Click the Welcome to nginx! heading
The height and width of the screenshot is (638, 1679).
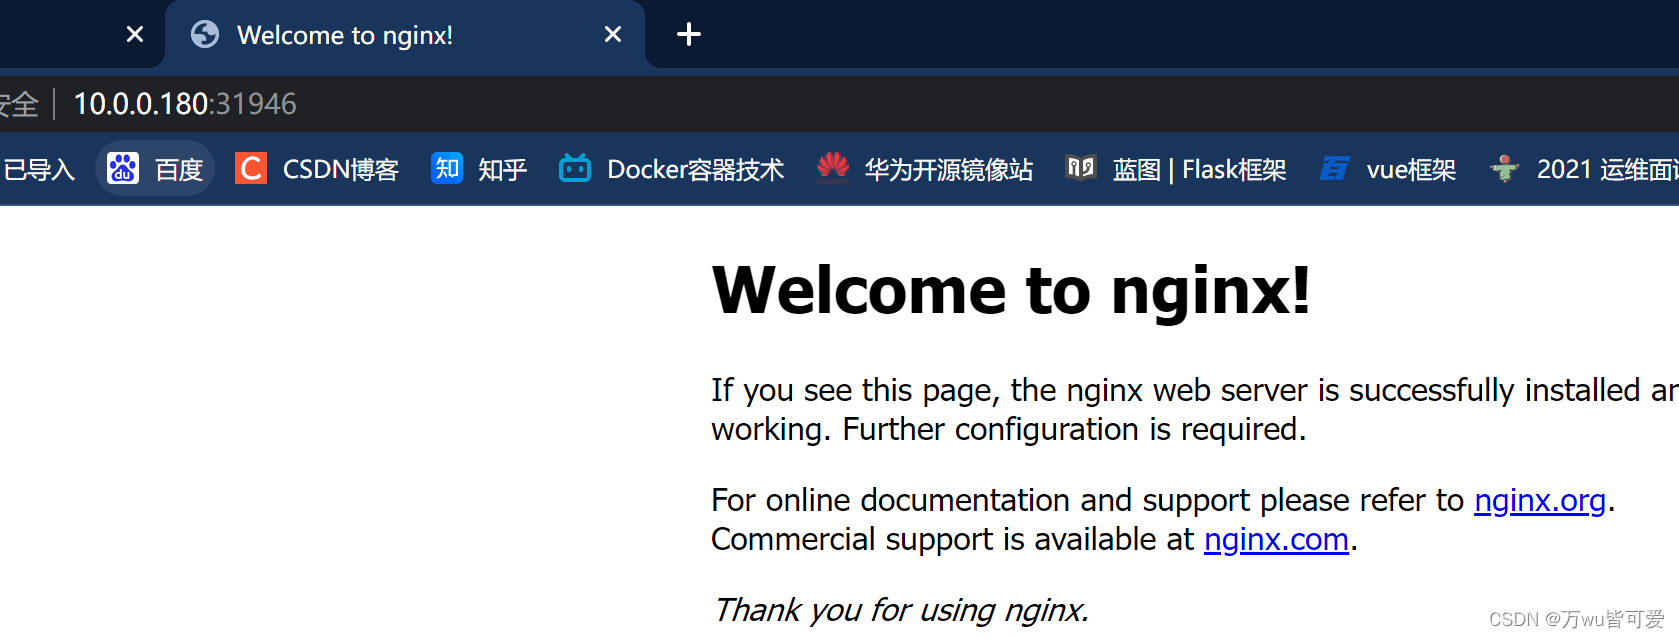(1011, 290)
